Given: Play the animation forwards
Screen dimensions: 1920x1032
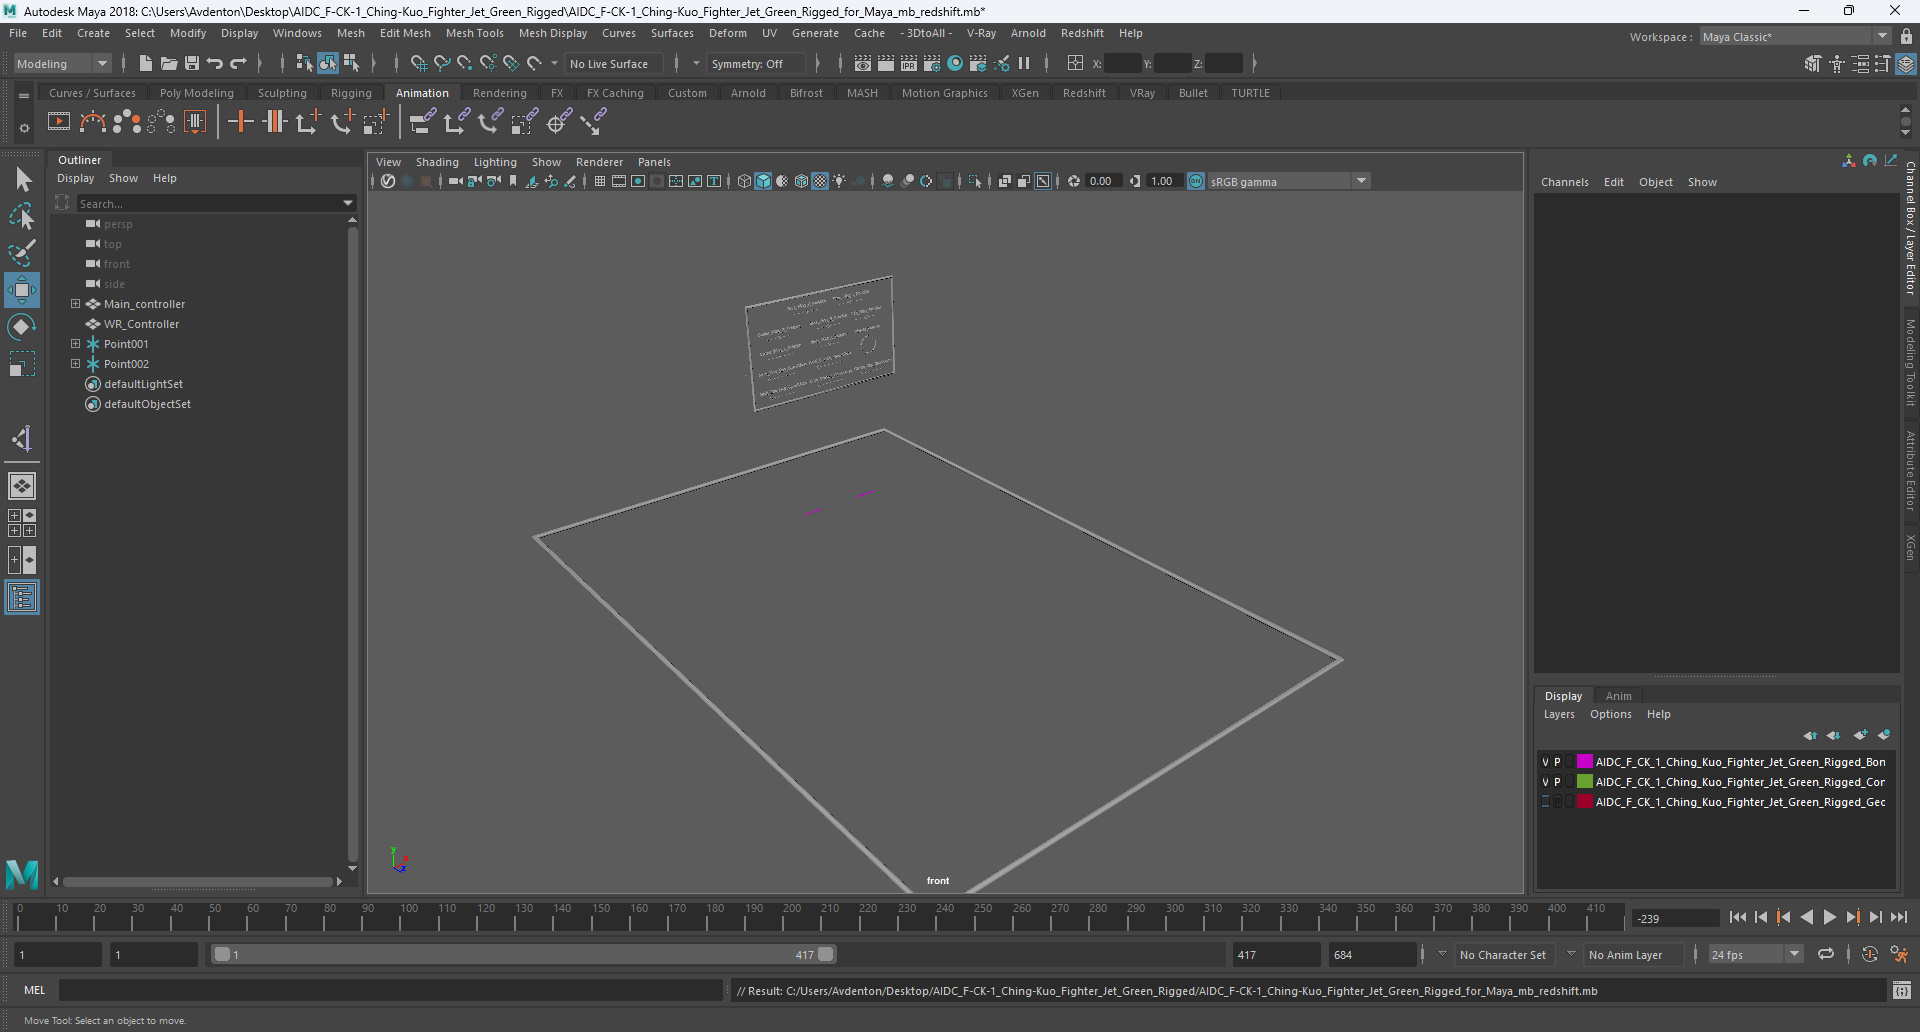Looking at the screenshot, I should 1830,917.
